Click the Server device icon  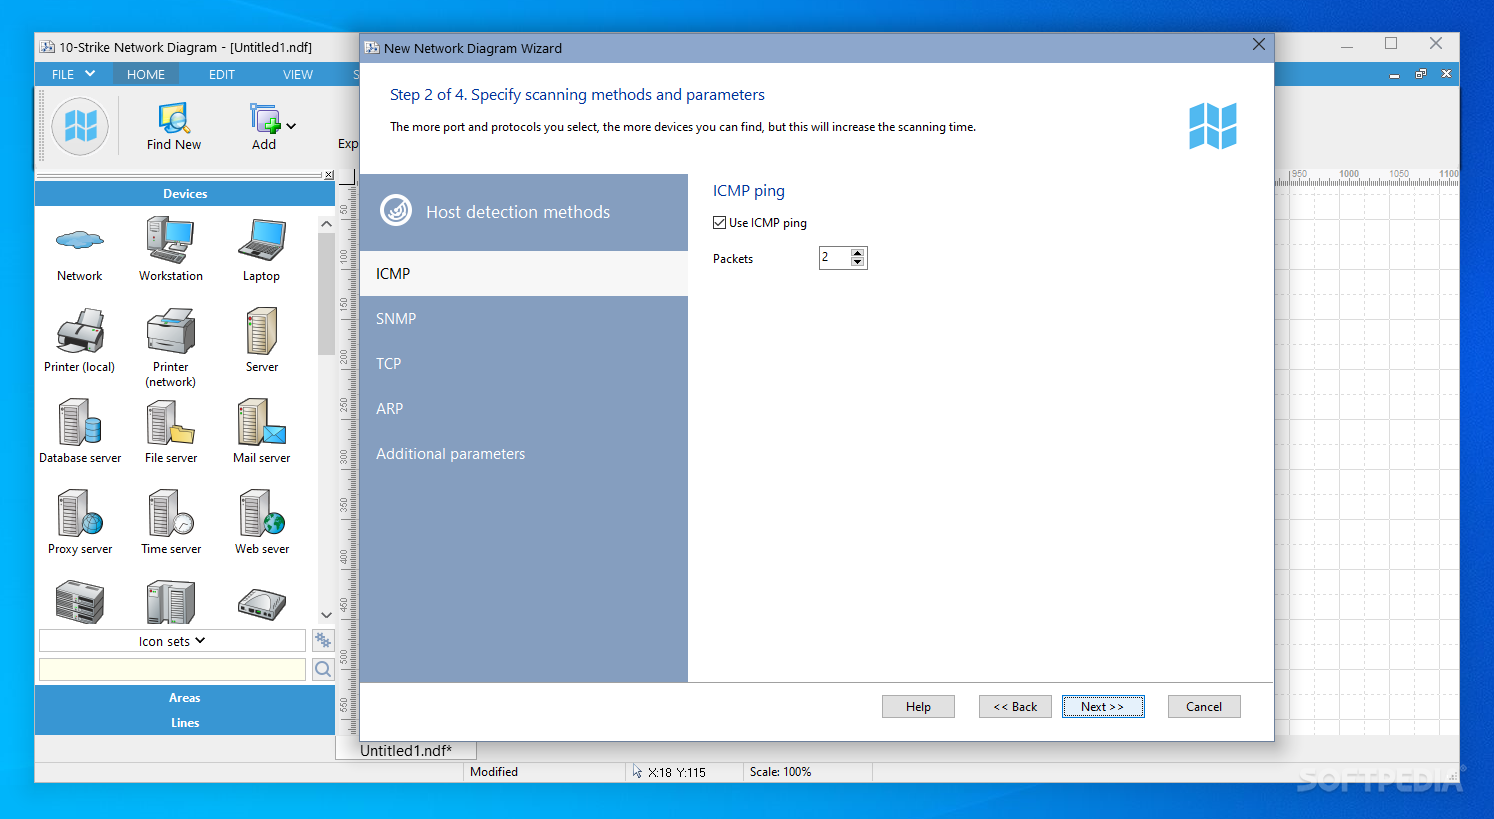(262, 331)
